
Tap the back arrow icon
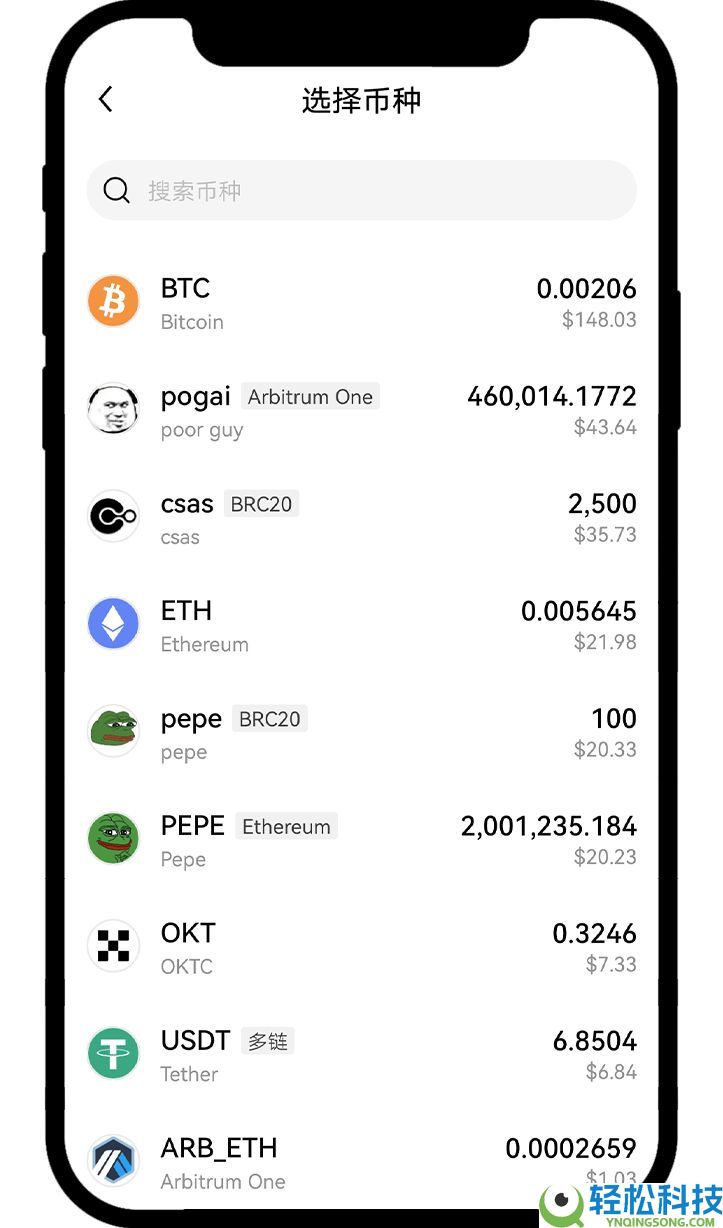point(106,99)
